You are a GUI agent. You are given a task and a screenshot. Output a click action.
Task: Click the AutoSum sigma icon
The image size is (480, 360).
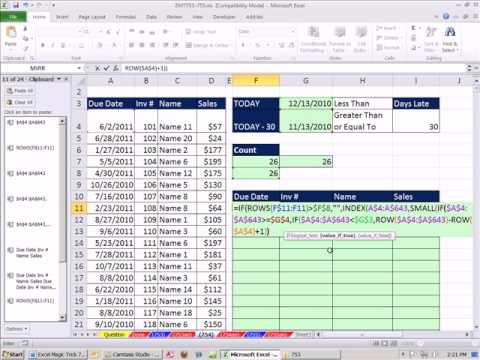point(414,28)
